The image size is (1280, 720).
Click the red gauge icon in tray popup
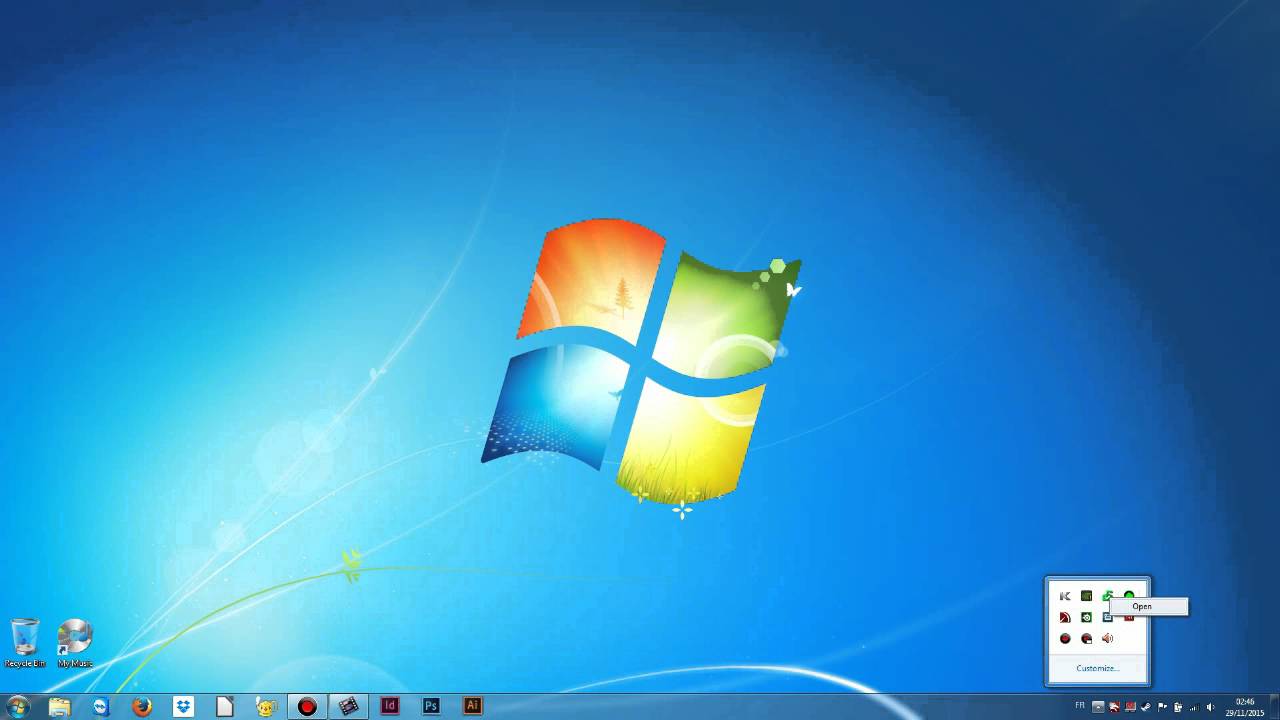1065,617
